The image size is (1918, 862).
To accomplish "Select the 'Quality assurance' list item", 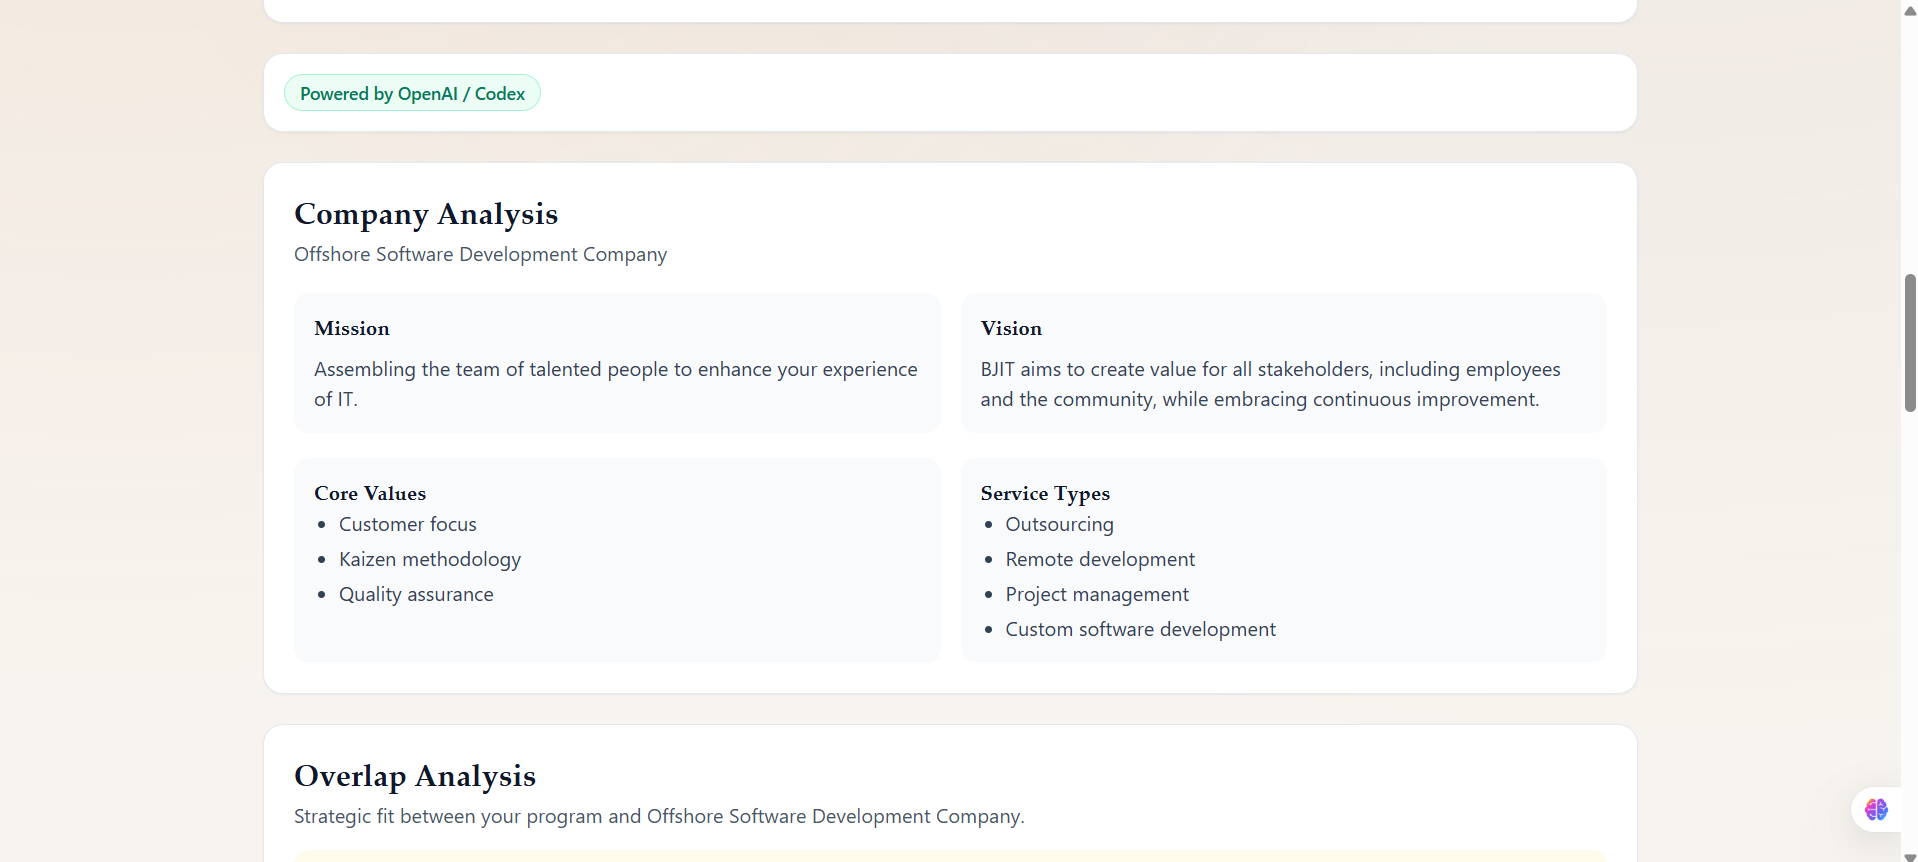I will click(x=416, y=595).
